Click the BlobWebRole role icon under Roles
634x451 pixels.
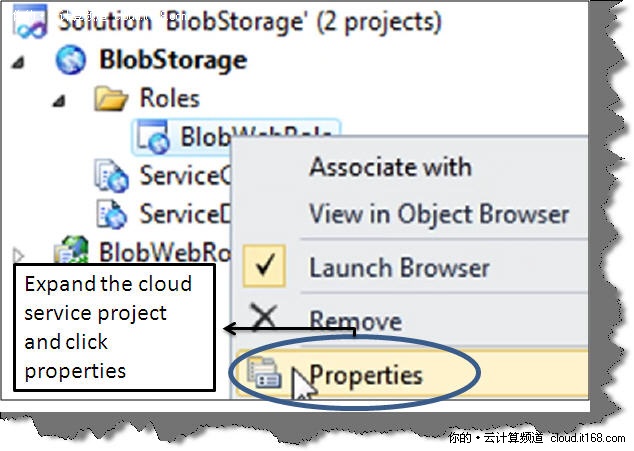(152, 136)
